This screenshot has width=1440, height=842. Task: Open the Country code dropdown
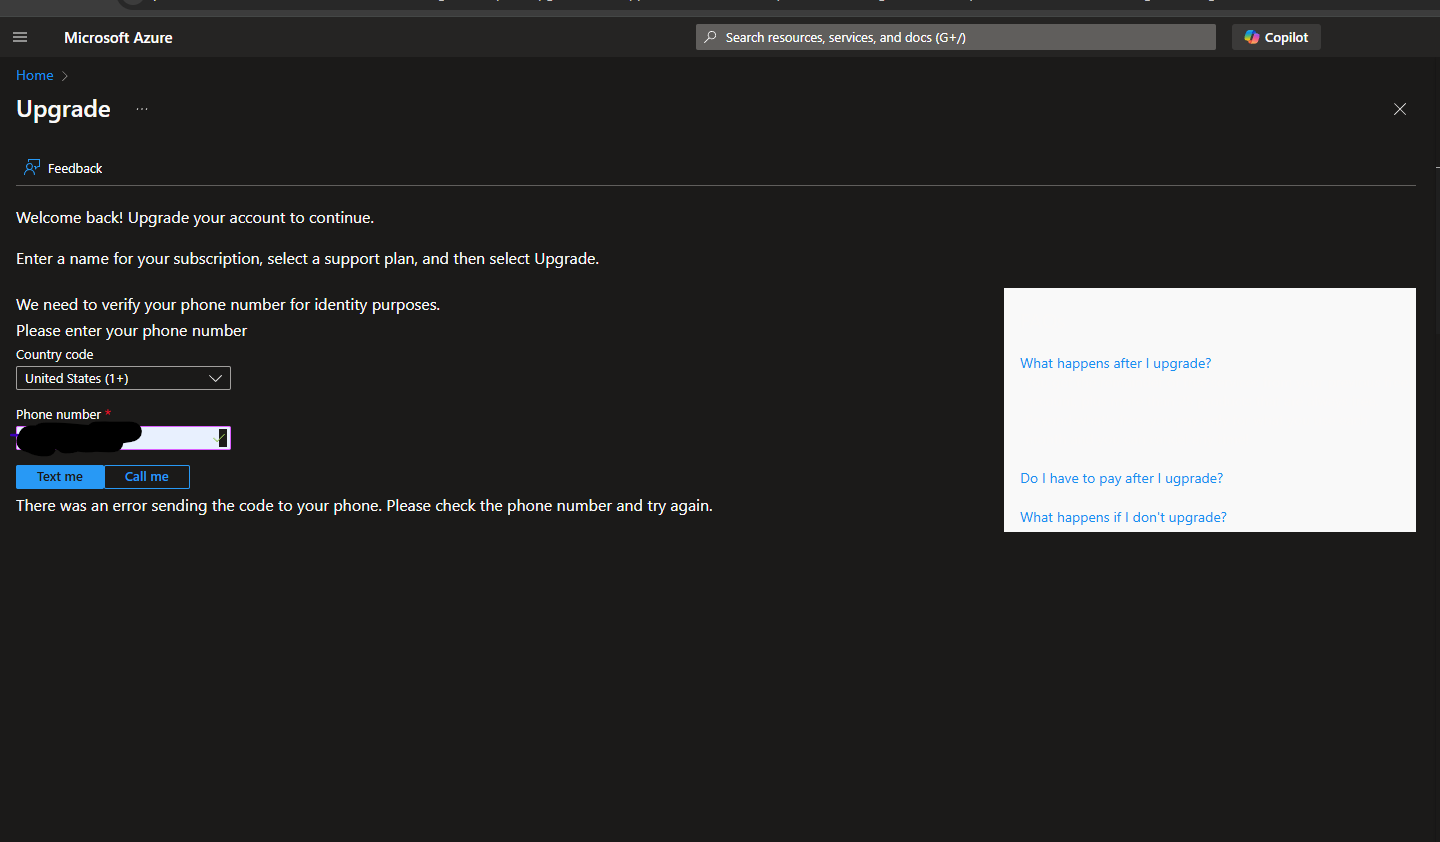pos(123,378)
